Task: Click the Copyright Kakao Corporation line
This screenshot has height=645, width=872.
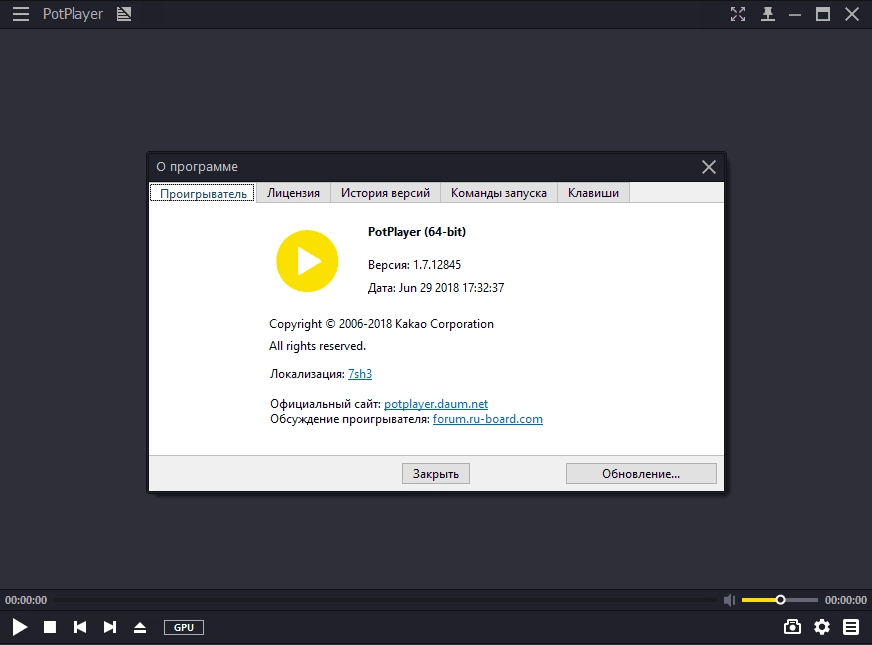Action: pos(382,324)
